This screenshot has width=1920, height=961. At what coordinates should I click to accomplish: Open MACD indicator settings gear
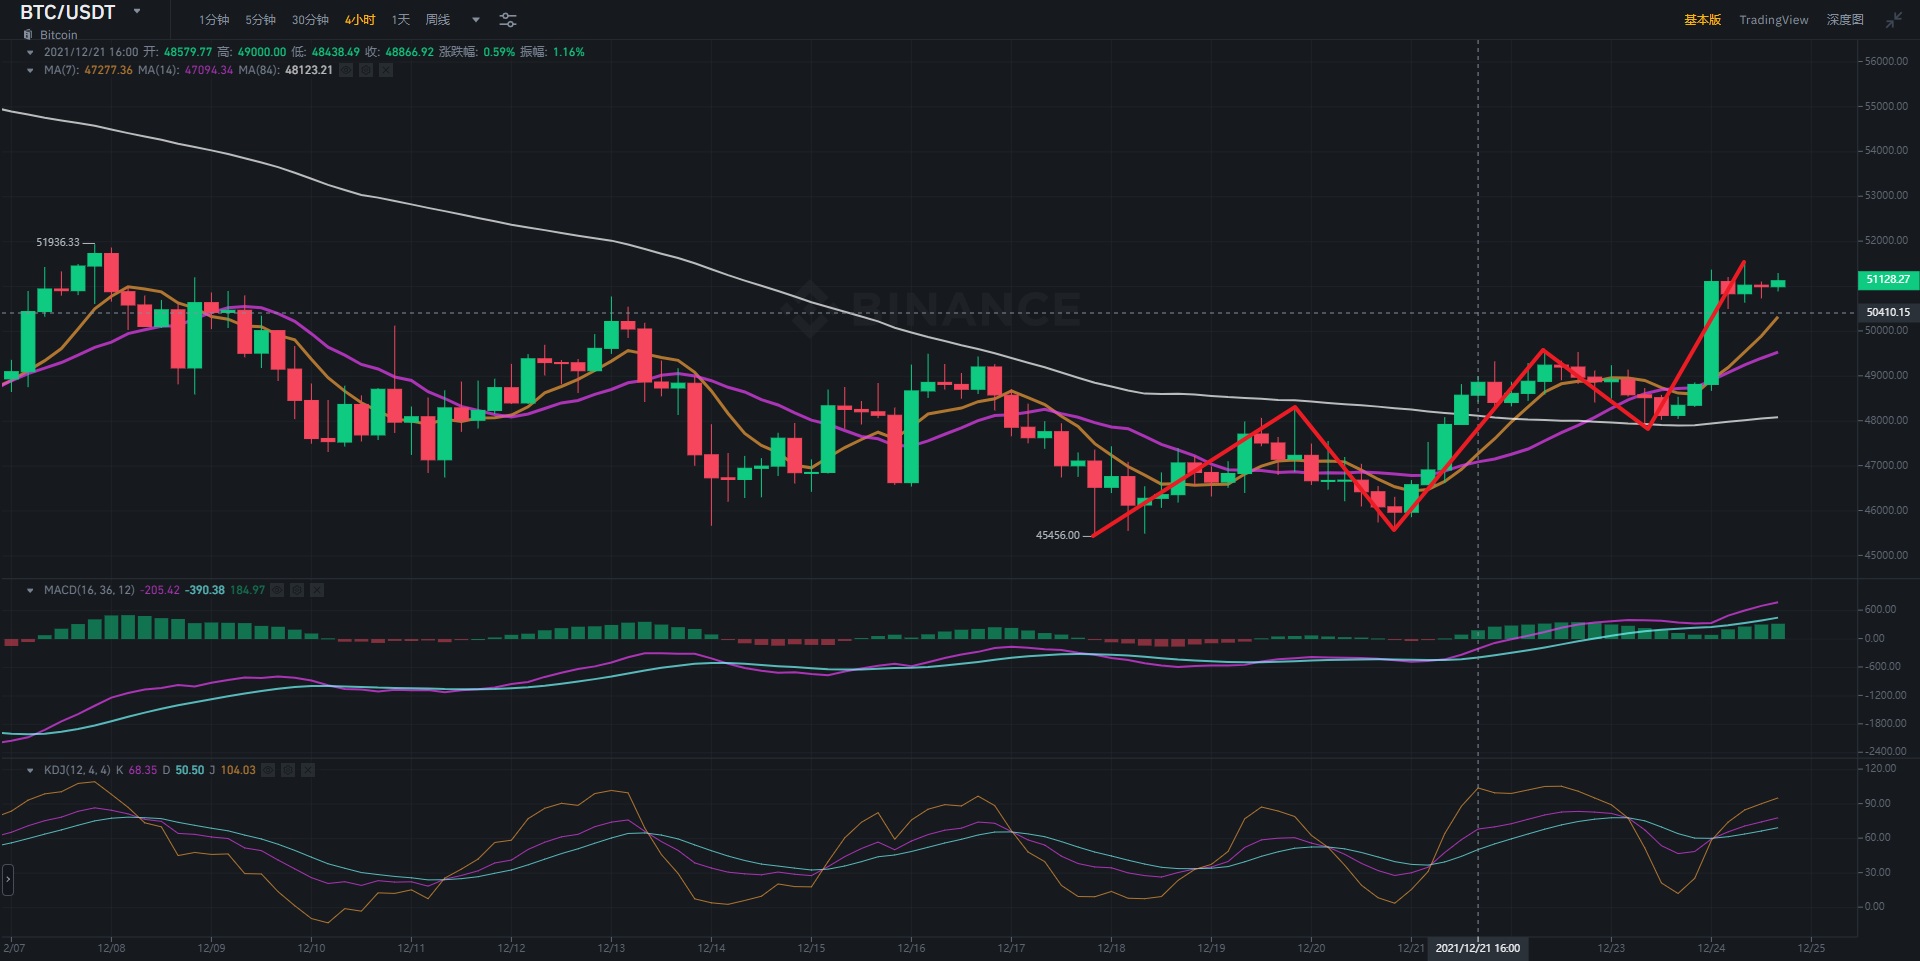[297, 590]
